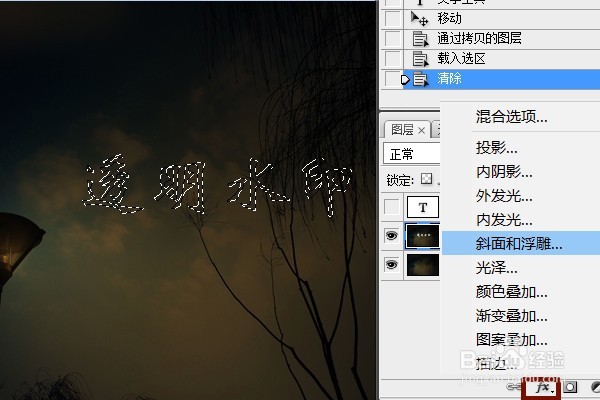Show the hidden text layer visibility box

click(x=391, y=207)
